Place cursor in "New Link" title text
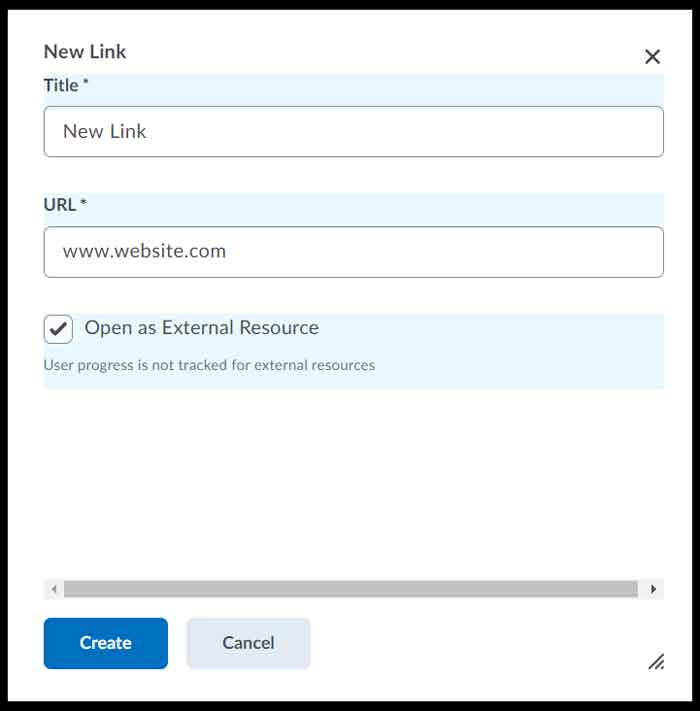This screenshot has height=711, width=700. coord(105,131)
